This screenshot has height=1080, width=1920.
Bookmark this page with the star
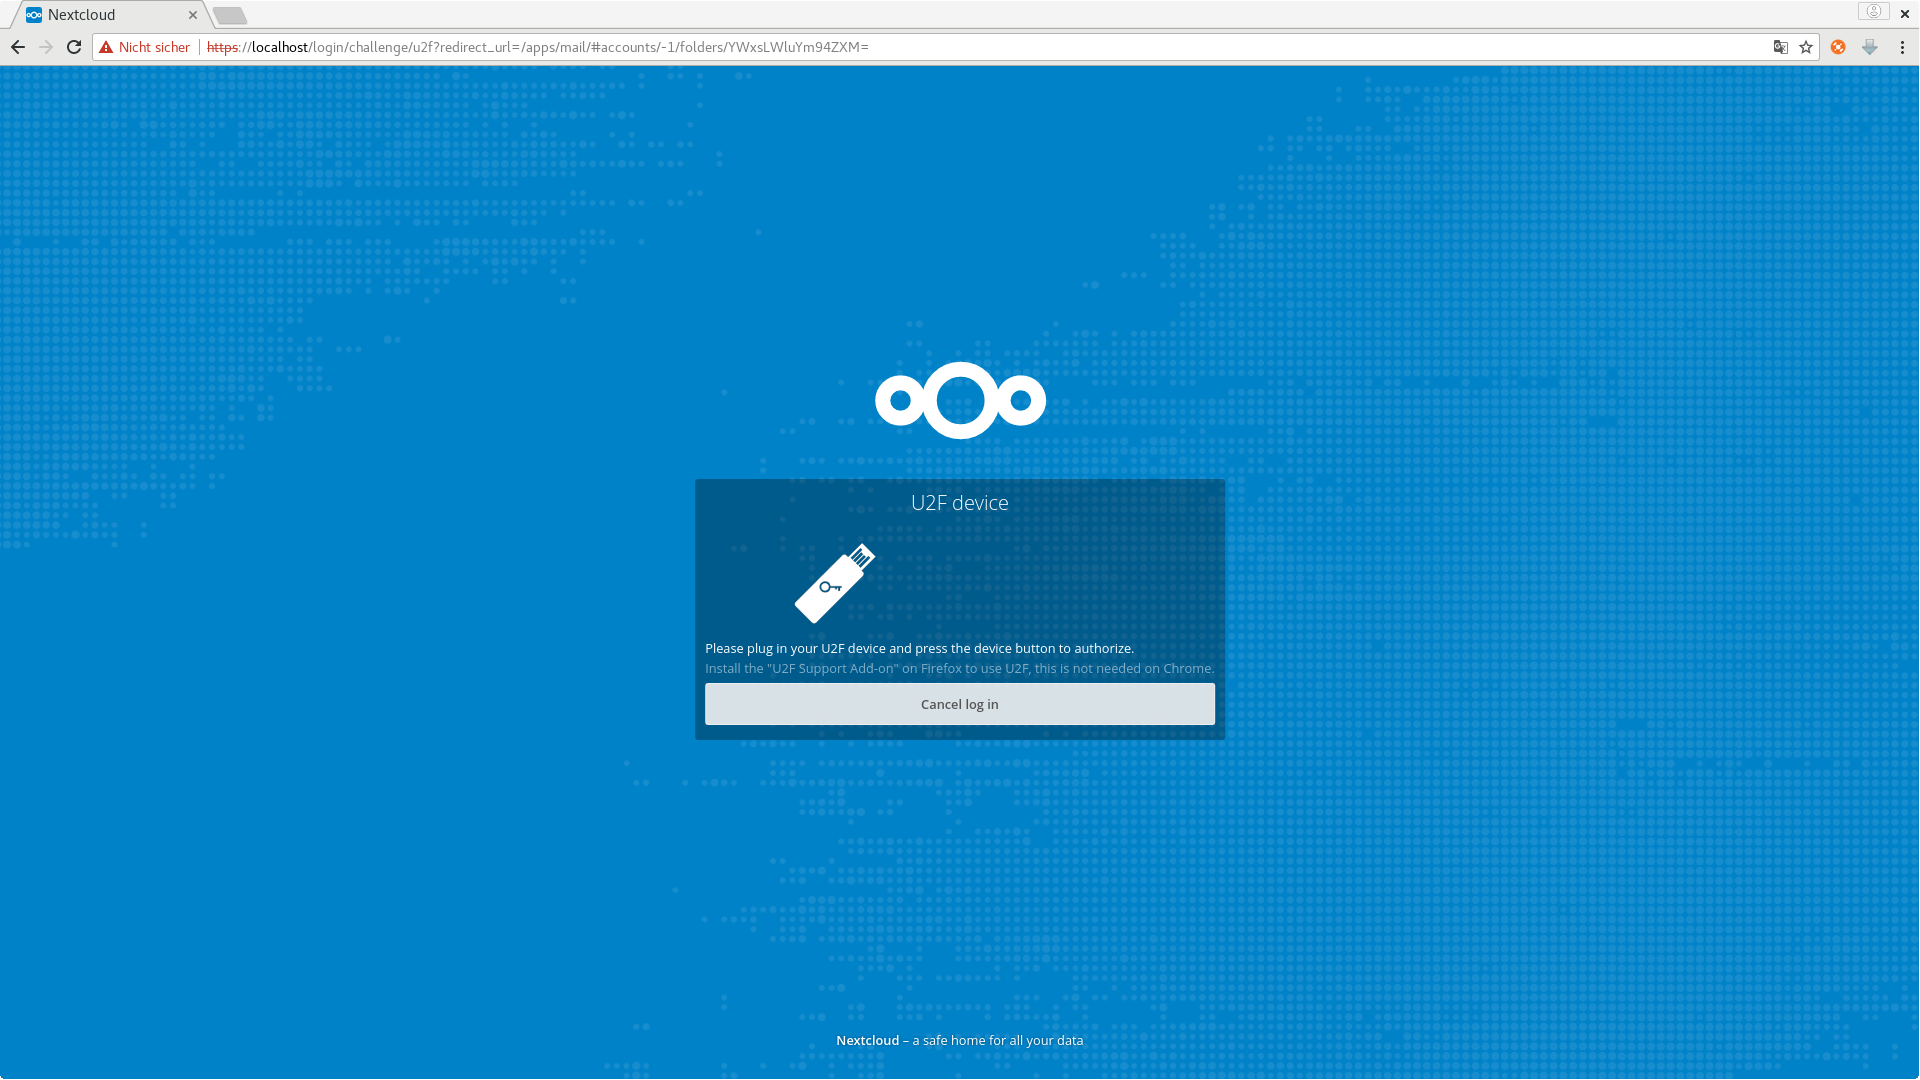pos(1806,47)
